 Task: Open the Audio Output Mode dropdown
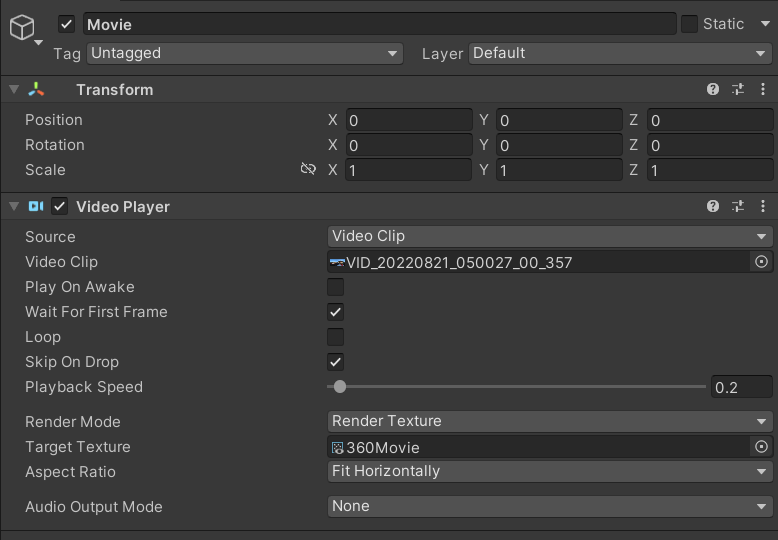(x=550, y=506)
